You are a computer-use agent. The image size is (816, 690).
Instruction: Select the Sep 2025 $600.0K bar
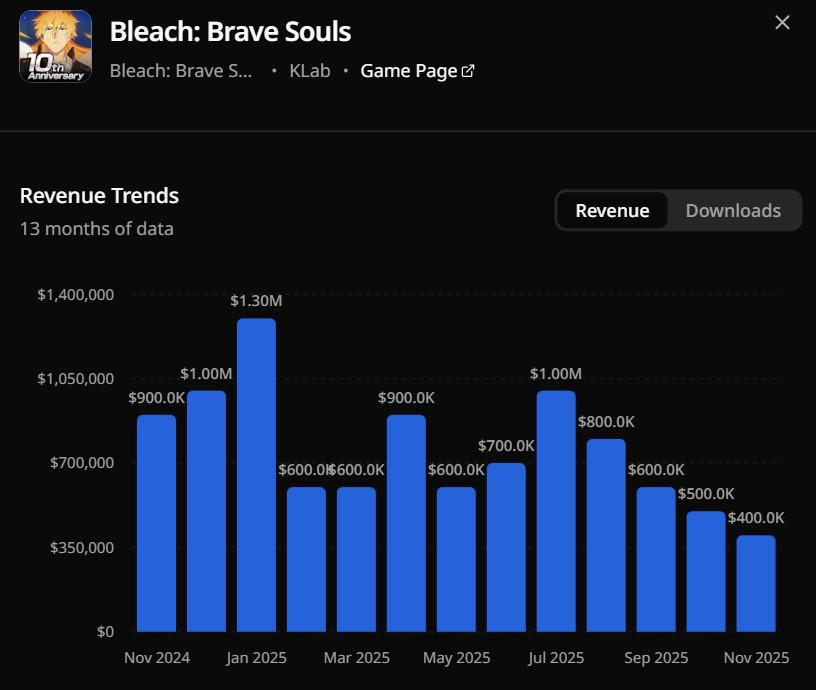pyautogui.click(x=656, y=559)
